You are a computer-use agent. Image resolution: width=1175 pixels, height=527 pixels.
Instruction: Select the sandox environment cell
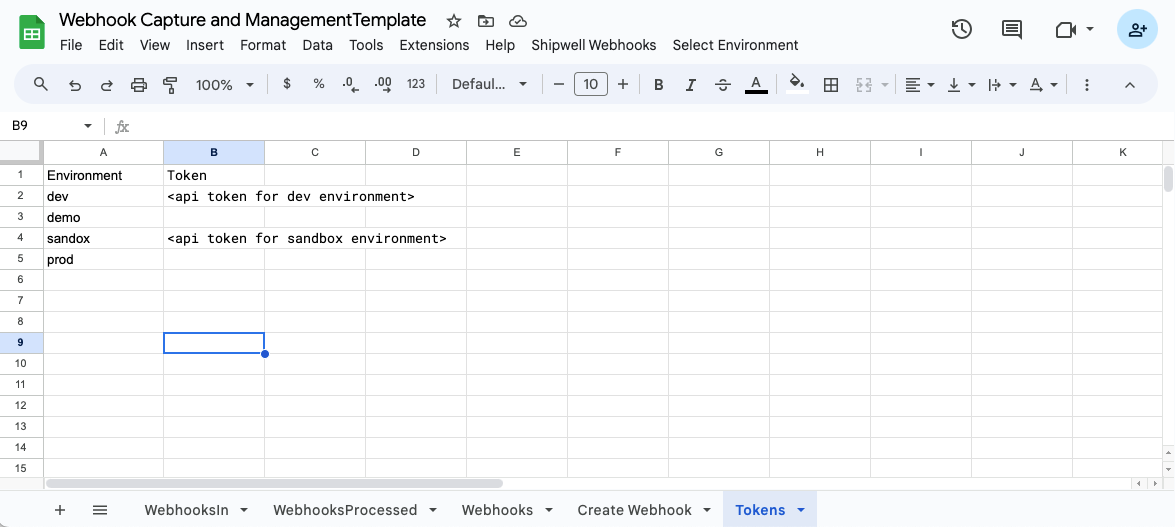point(103,238)
